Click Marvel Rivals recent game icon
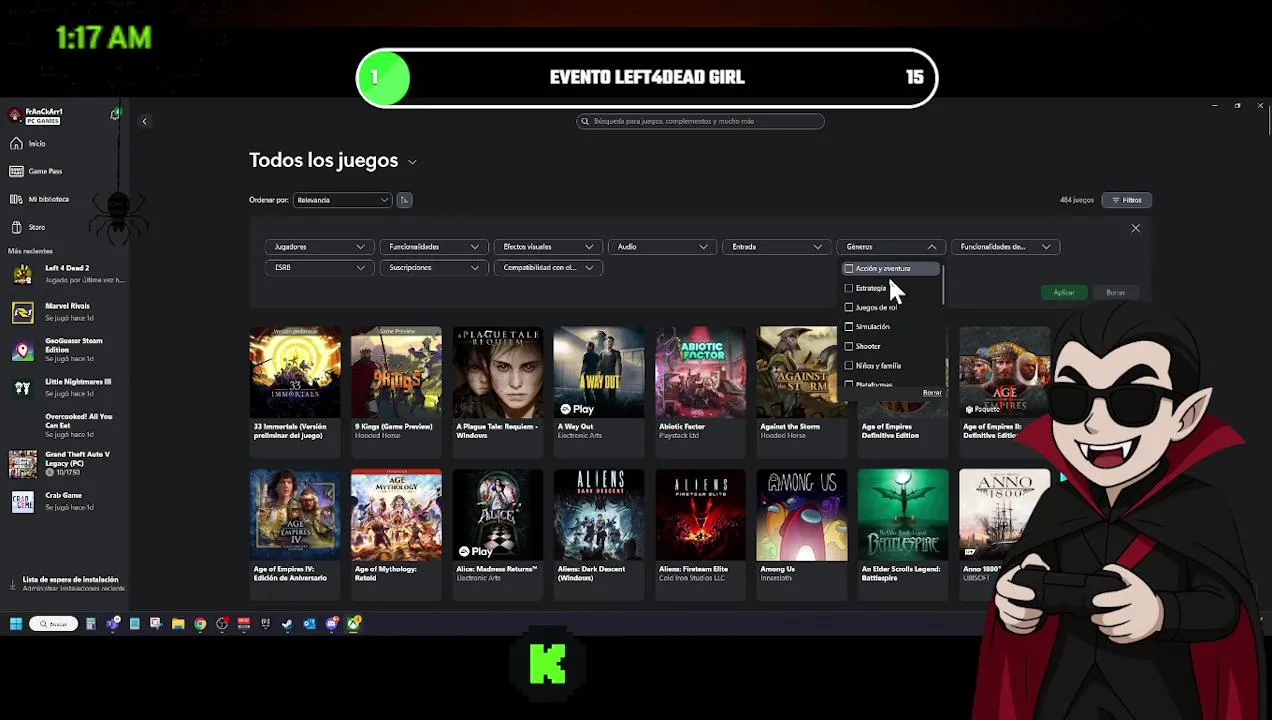1272x720 pixels. point(22,311)
